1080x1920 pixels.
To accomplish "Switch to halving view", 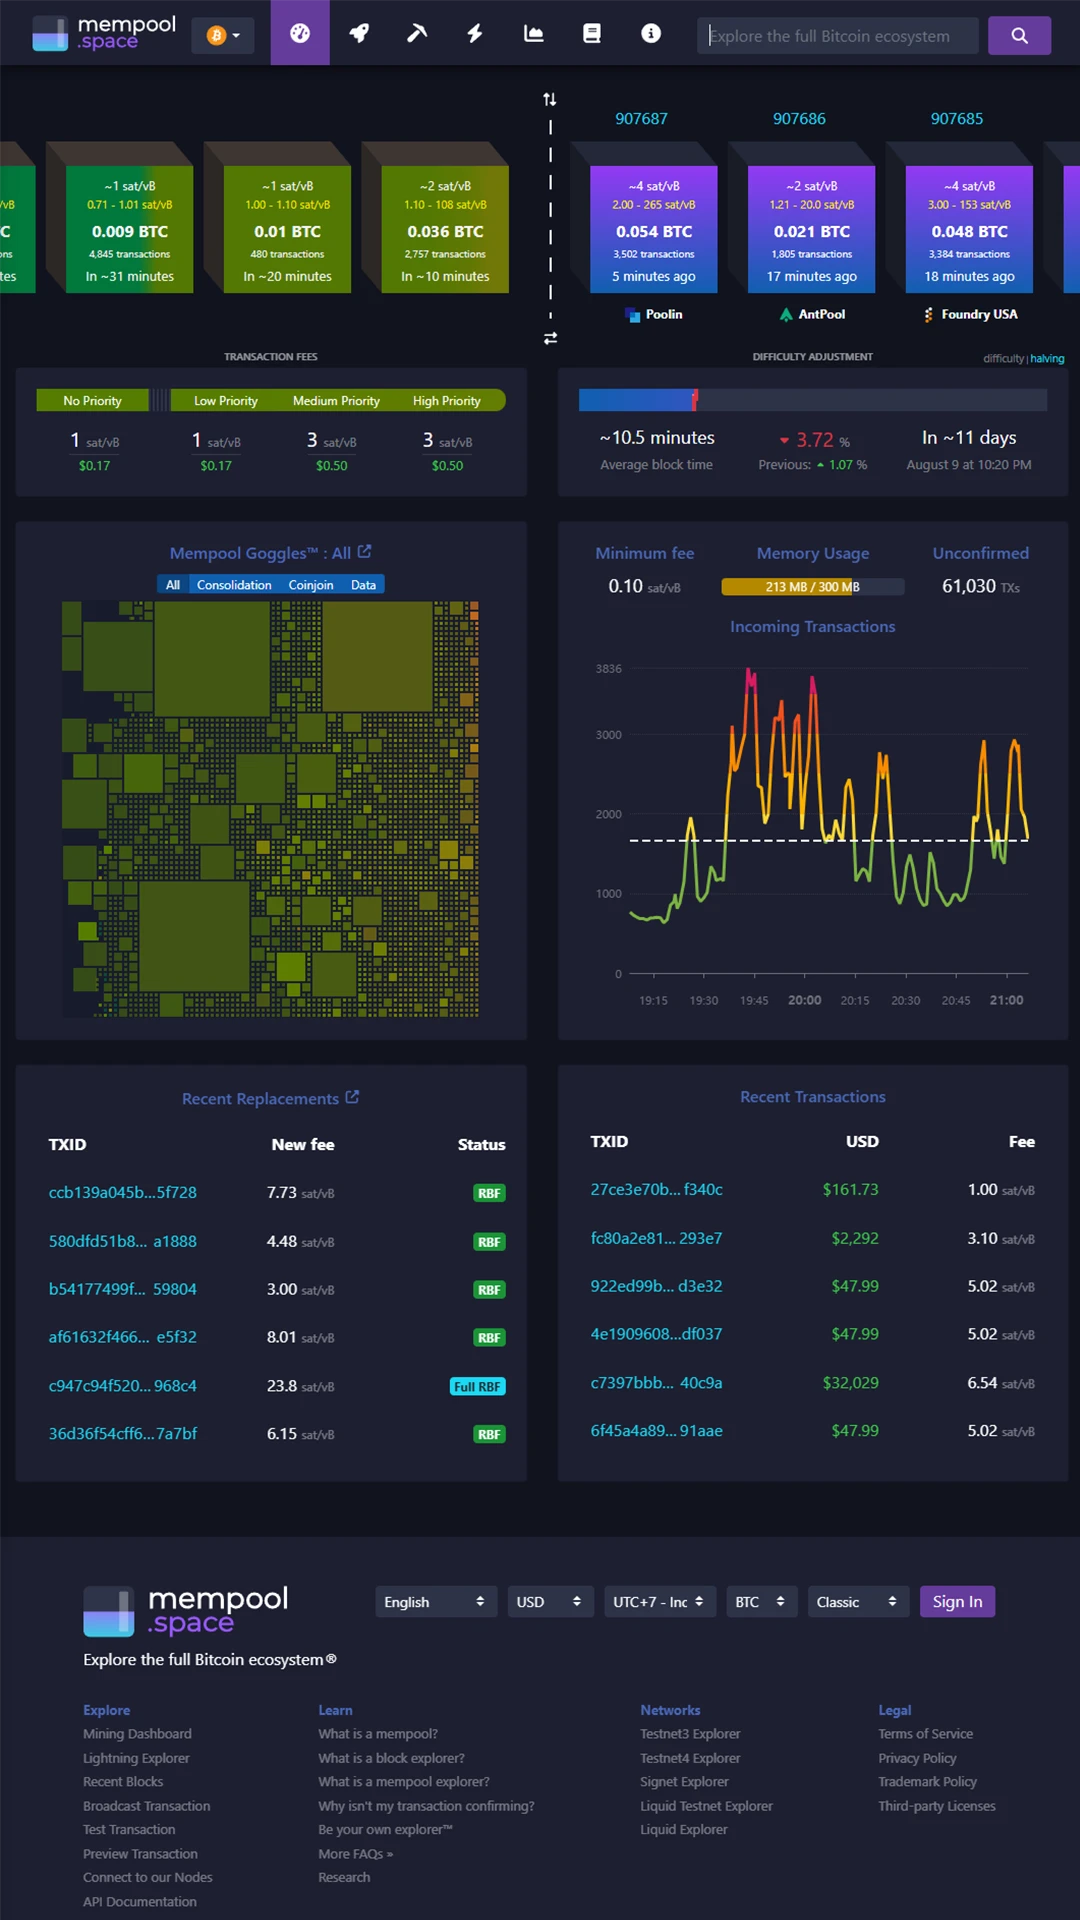I will [1047, 358].
